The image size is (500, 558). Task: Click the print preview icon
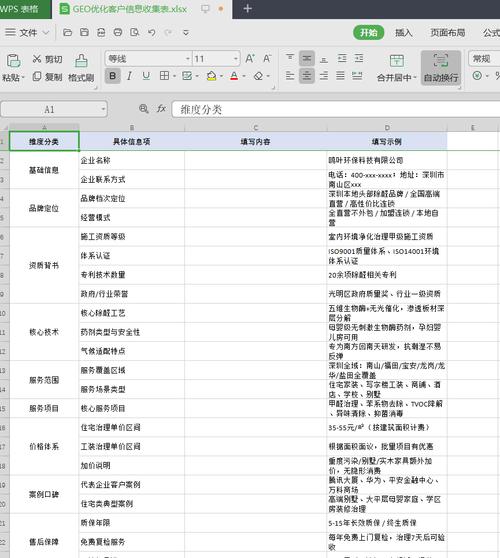(x=135, y=33)
